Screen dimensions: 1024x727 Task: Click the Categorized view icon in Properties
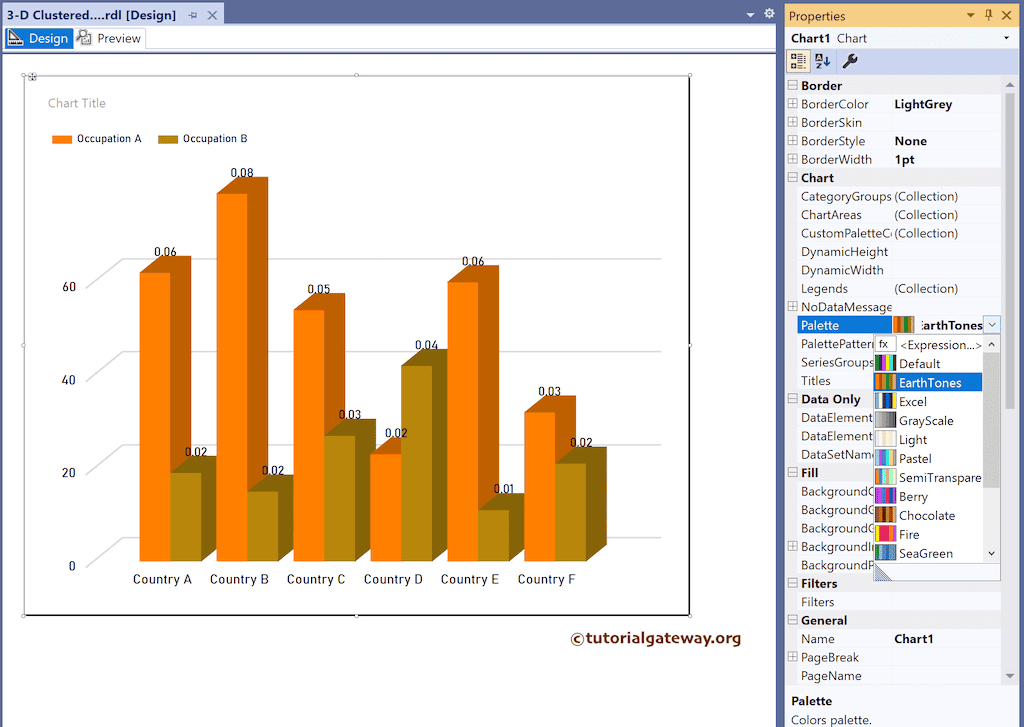tap(798, 61)
